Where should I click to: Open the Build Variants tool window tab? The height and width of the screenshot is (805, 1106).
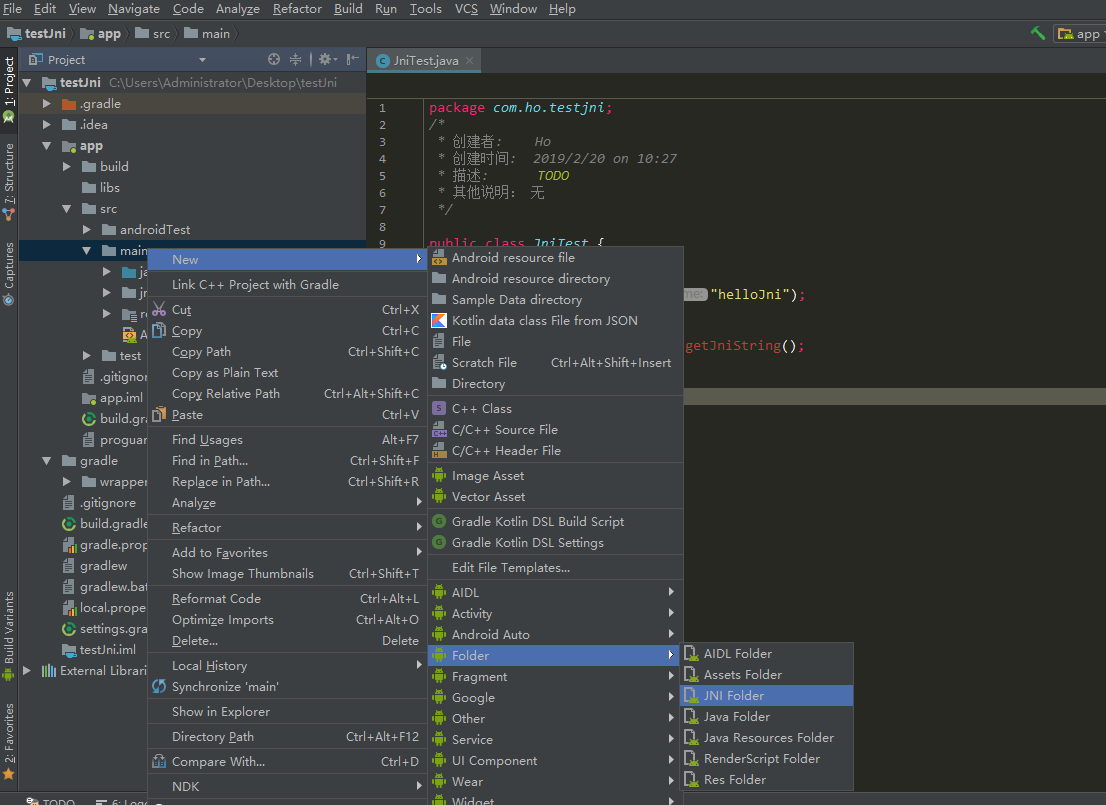[x=9, y=635]
